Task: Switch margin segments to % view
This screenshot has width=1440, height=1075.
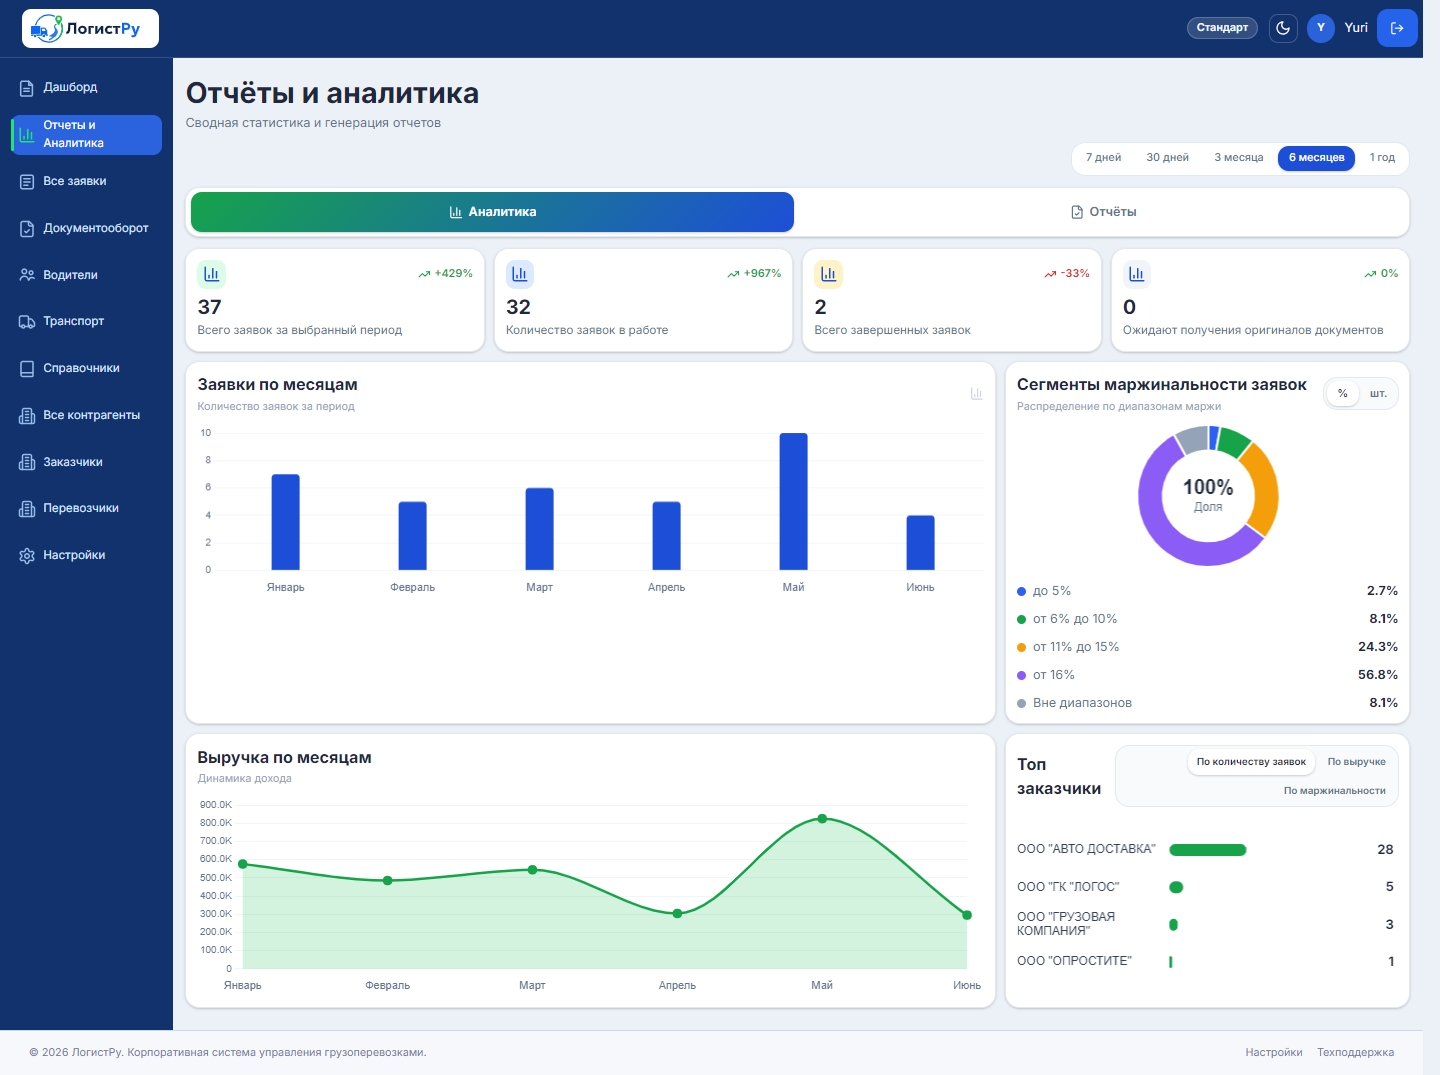Action: click(x=1343, y=394)
